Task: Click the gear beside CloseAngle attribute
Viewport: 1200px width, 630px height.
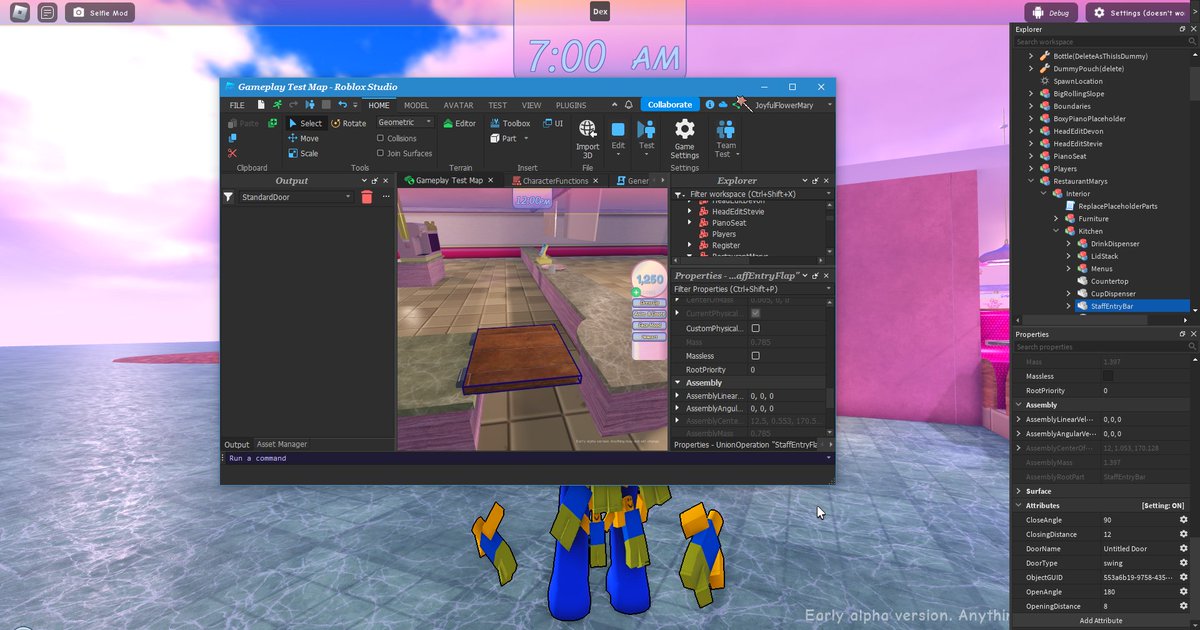Action: tap(1183, 520)
